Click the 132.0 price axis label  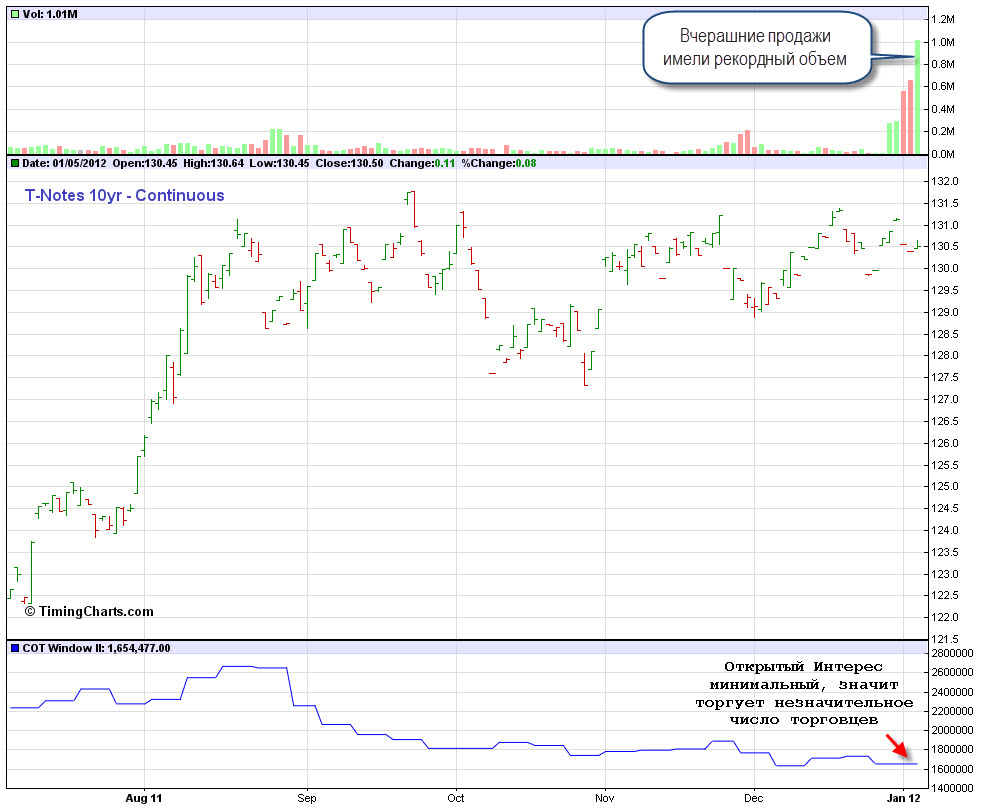tap(945, 181)
